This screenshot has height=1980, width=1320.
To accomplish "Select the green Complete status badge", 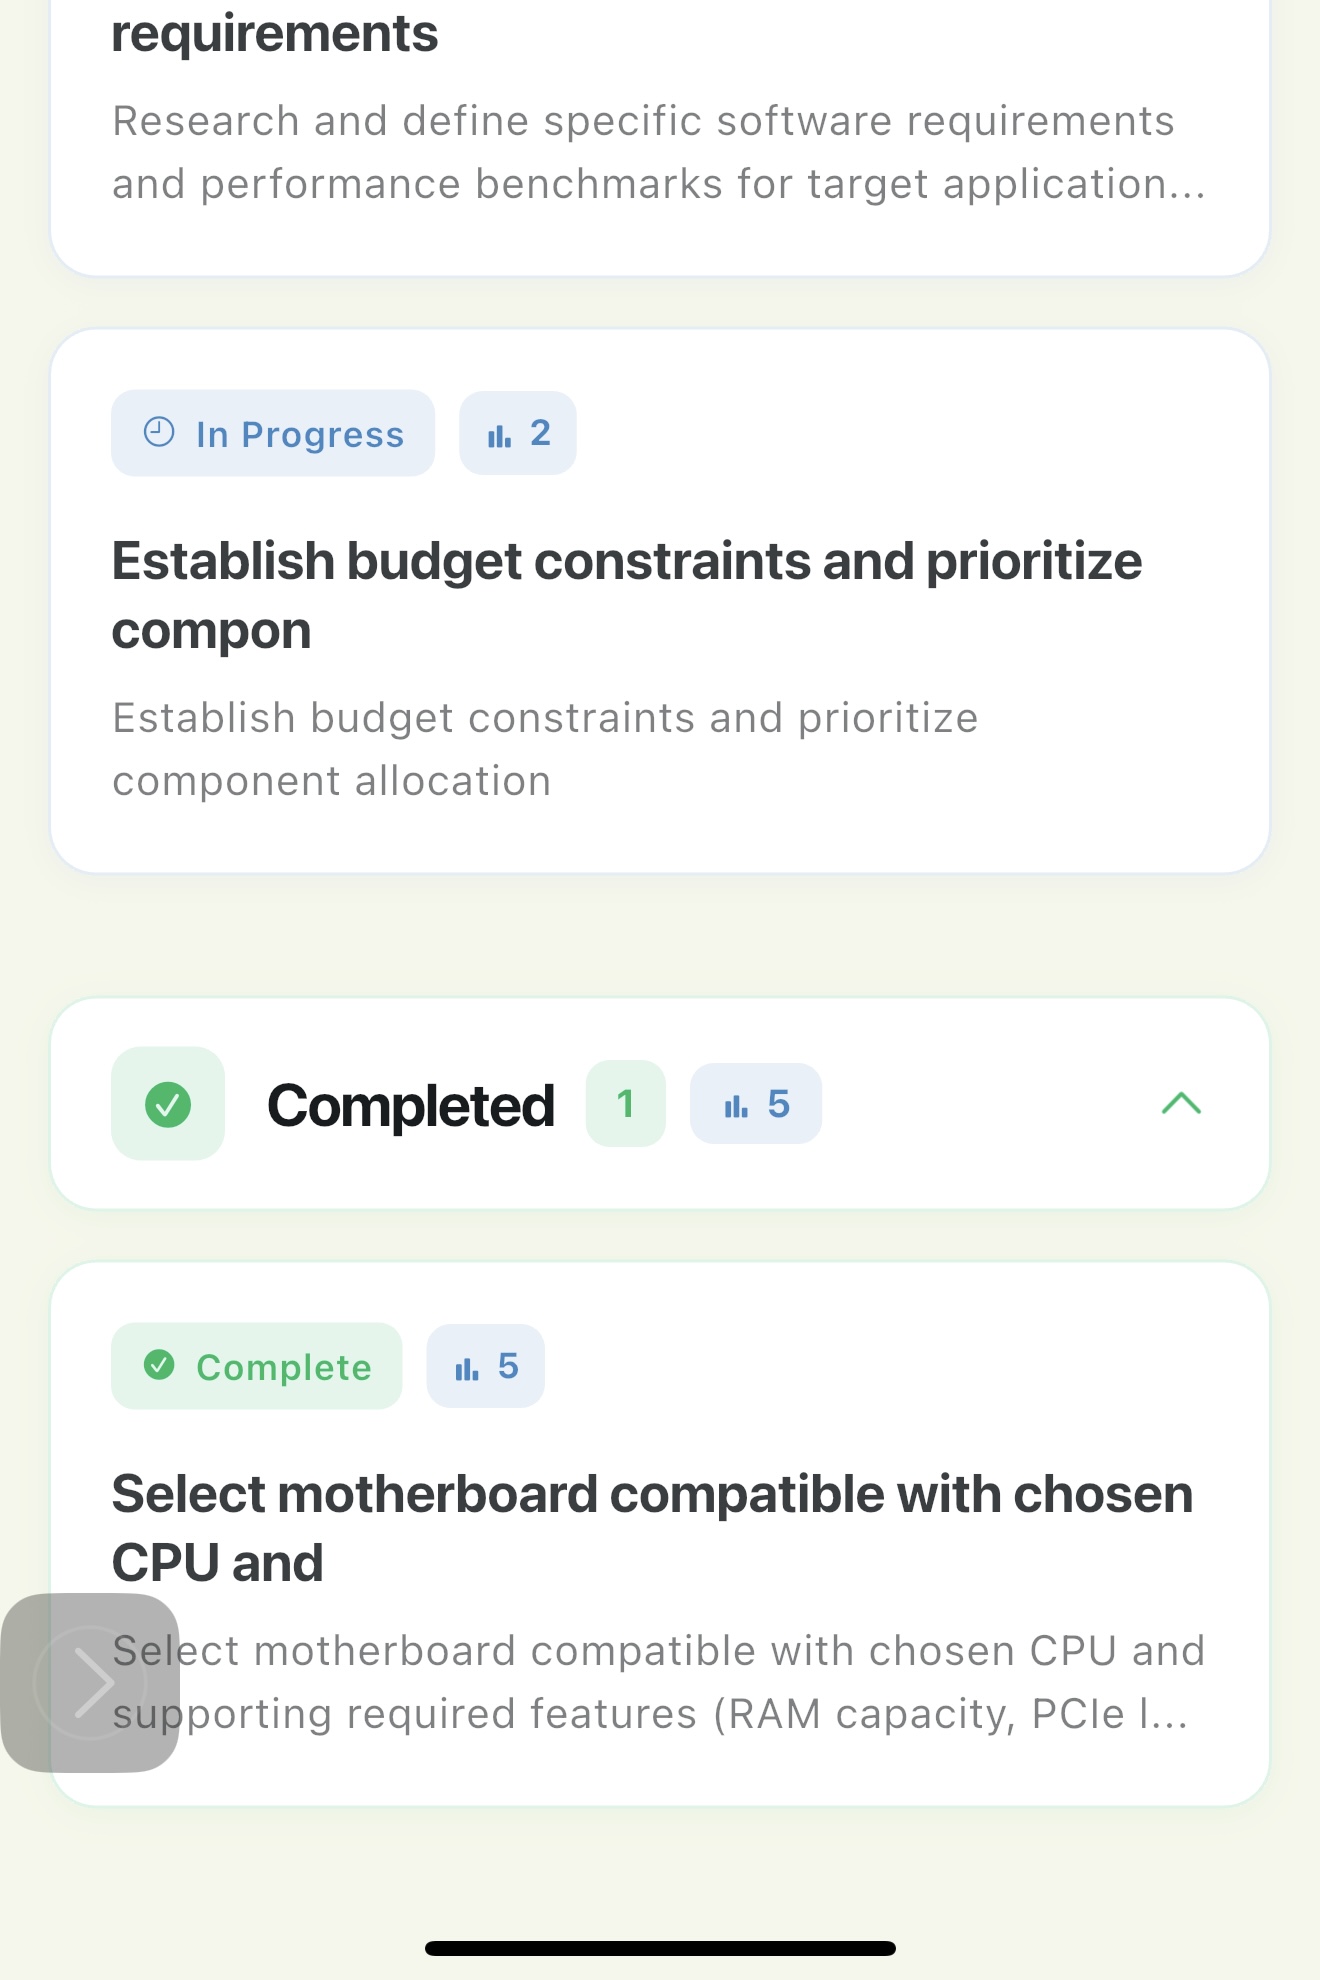I will point(257,1366).
